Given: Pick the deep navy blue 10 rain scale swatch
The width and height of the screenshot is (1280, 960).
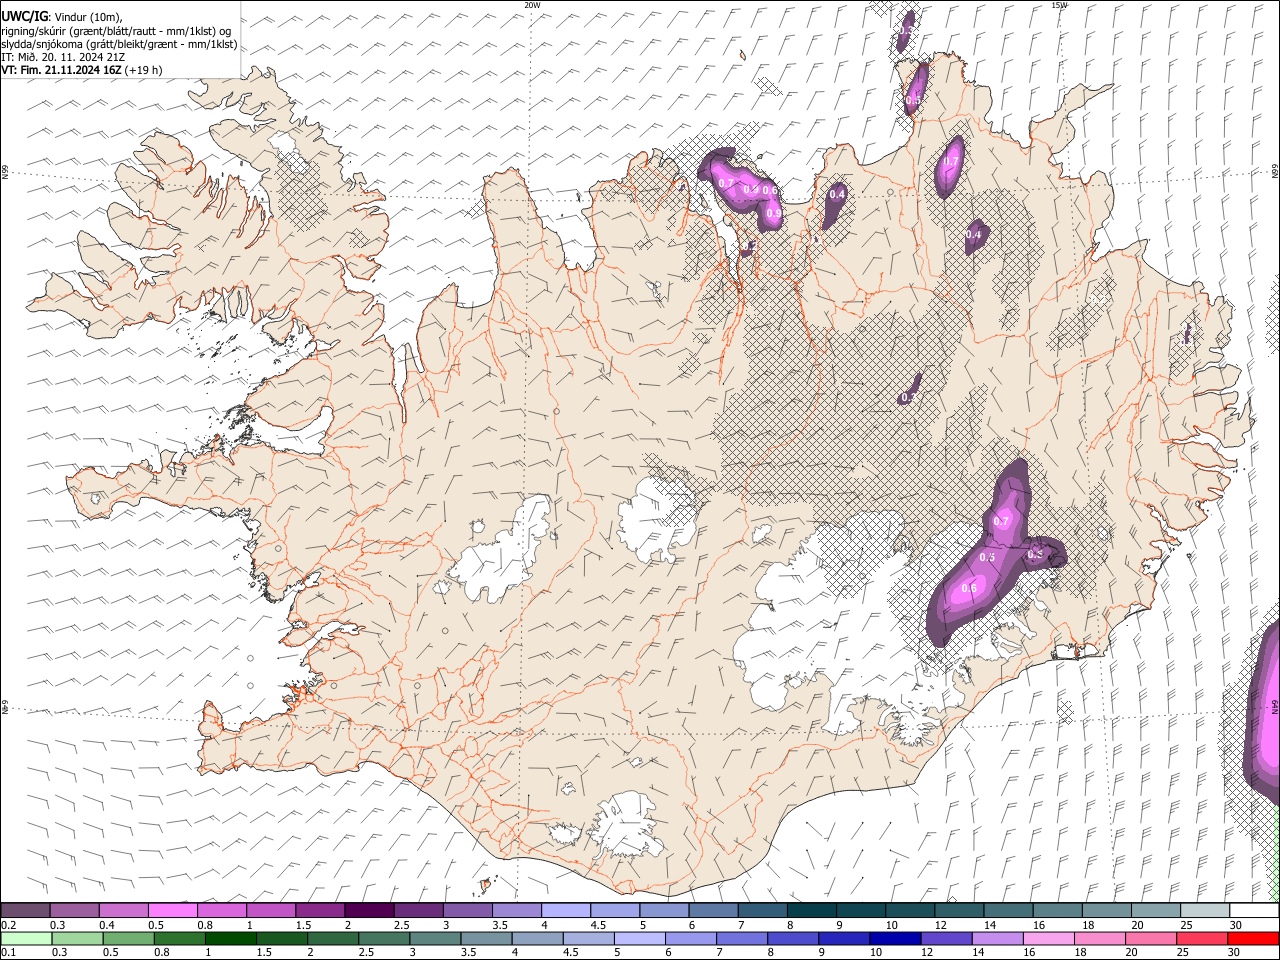Looking at the screenshot, I should [895, 938].
